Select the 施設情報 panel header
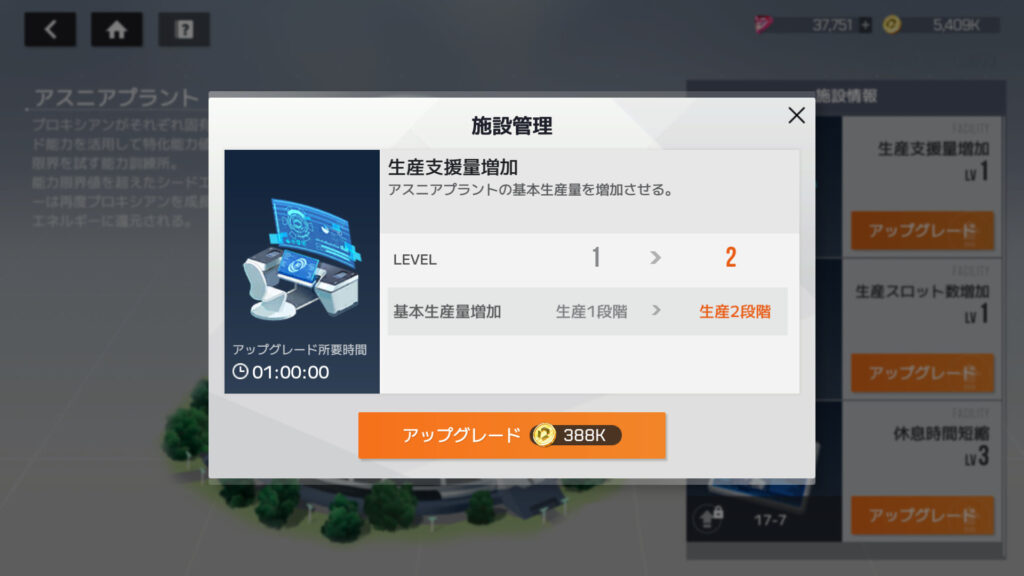Viewport: 1024px width, 576px height. coord(846,97)
